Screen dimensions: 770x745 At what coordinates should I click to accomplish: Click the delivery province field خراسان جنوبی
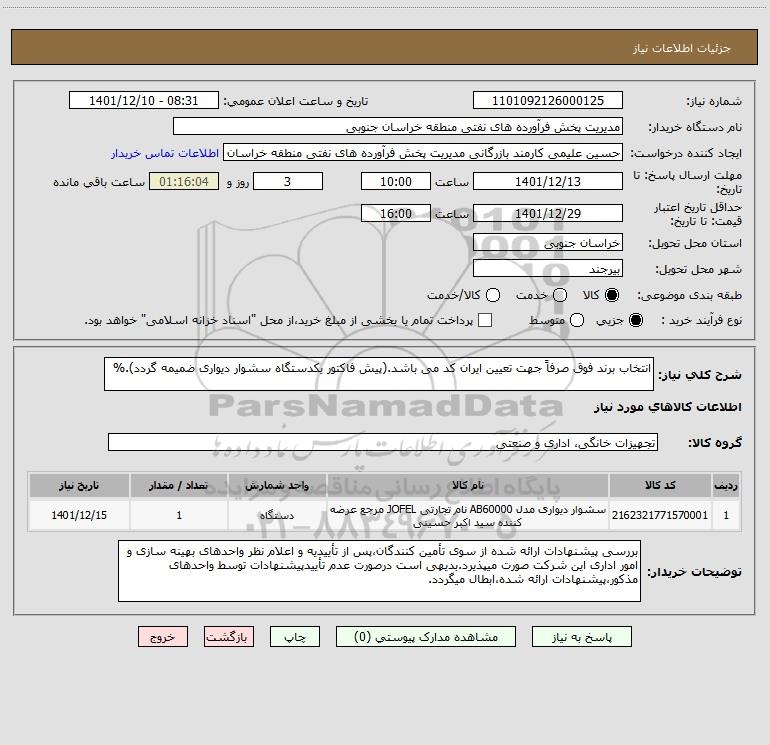click(548, 243)
